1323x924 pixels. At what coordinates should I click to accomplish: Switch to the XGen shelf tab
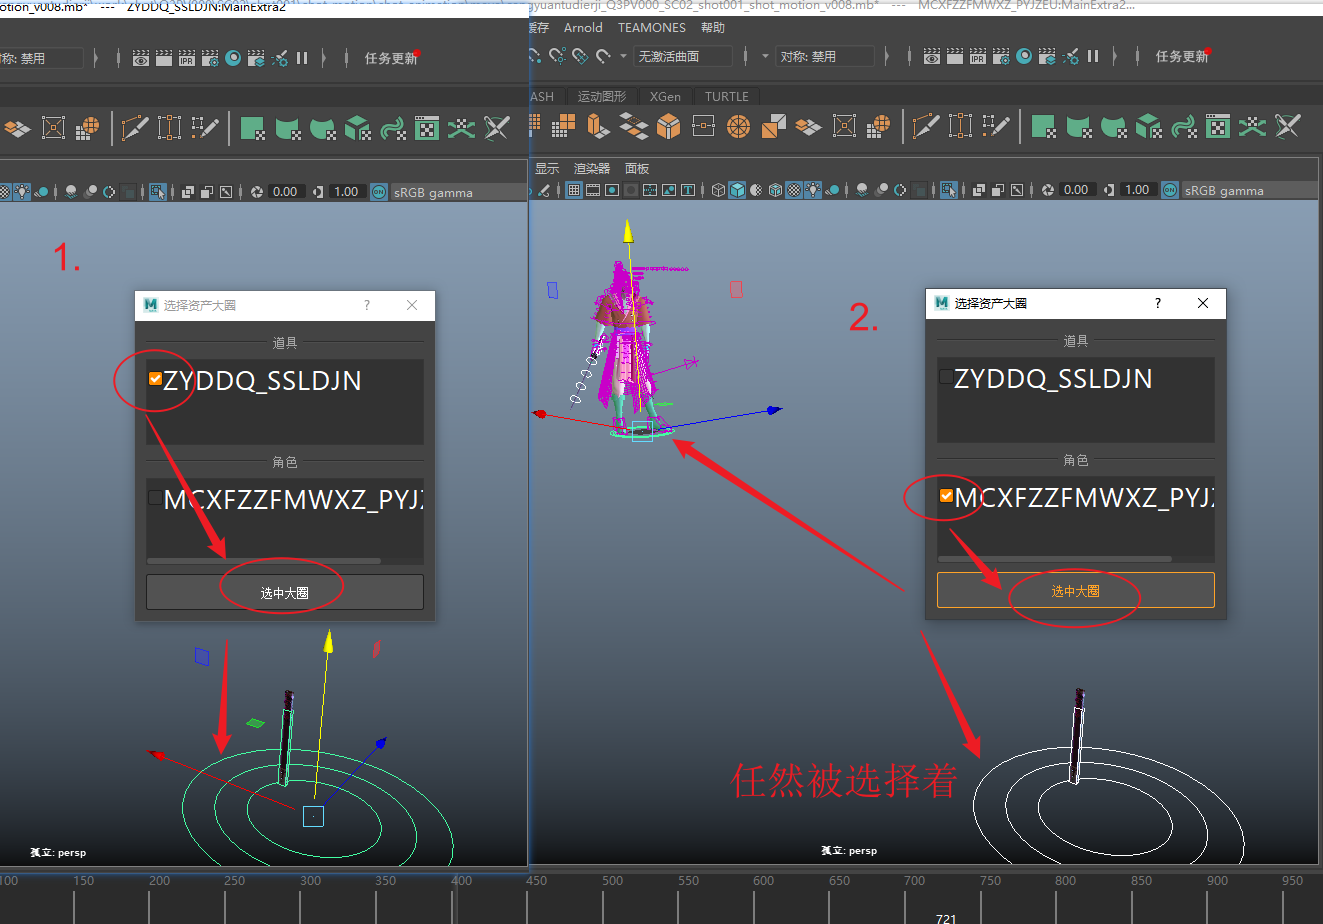[x=665, y=97]
